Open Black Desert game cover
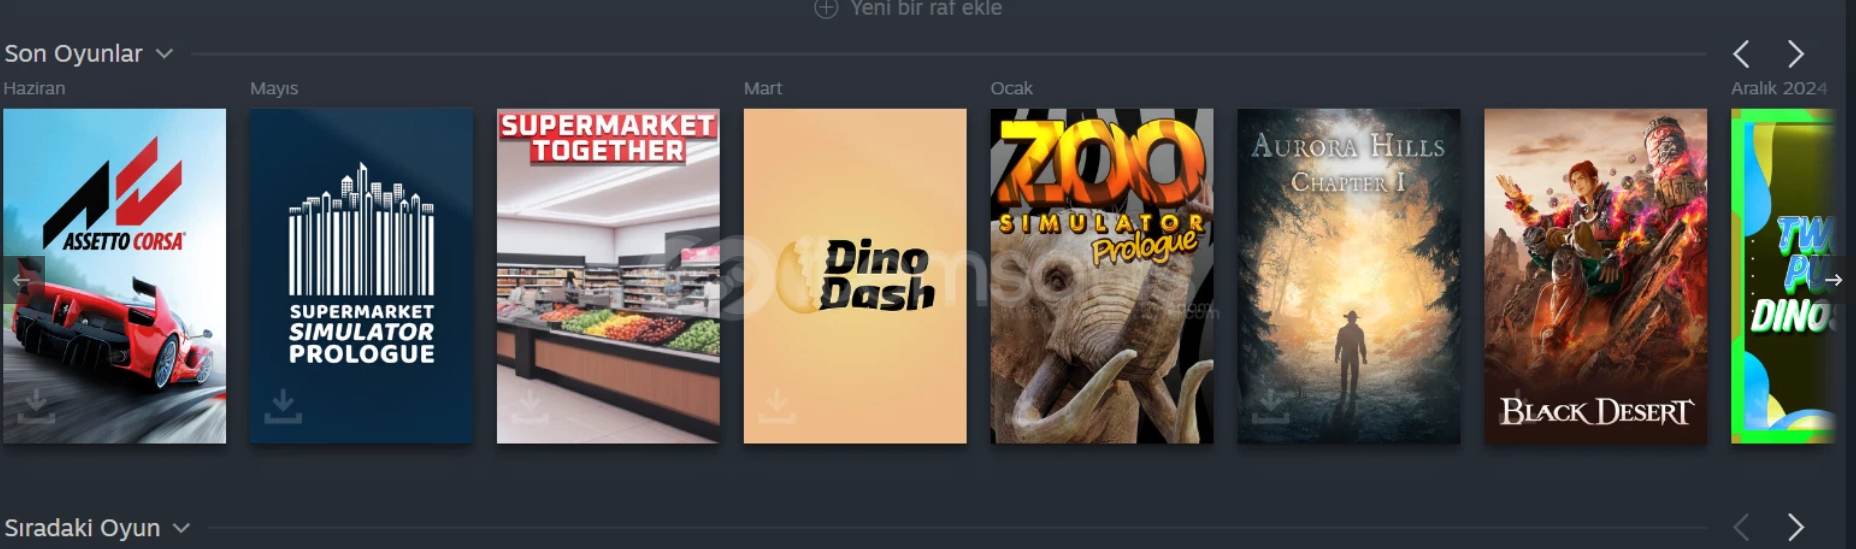Image resolution: width=1856 pixels, height=549 pixels. (x=1595, y=276)
